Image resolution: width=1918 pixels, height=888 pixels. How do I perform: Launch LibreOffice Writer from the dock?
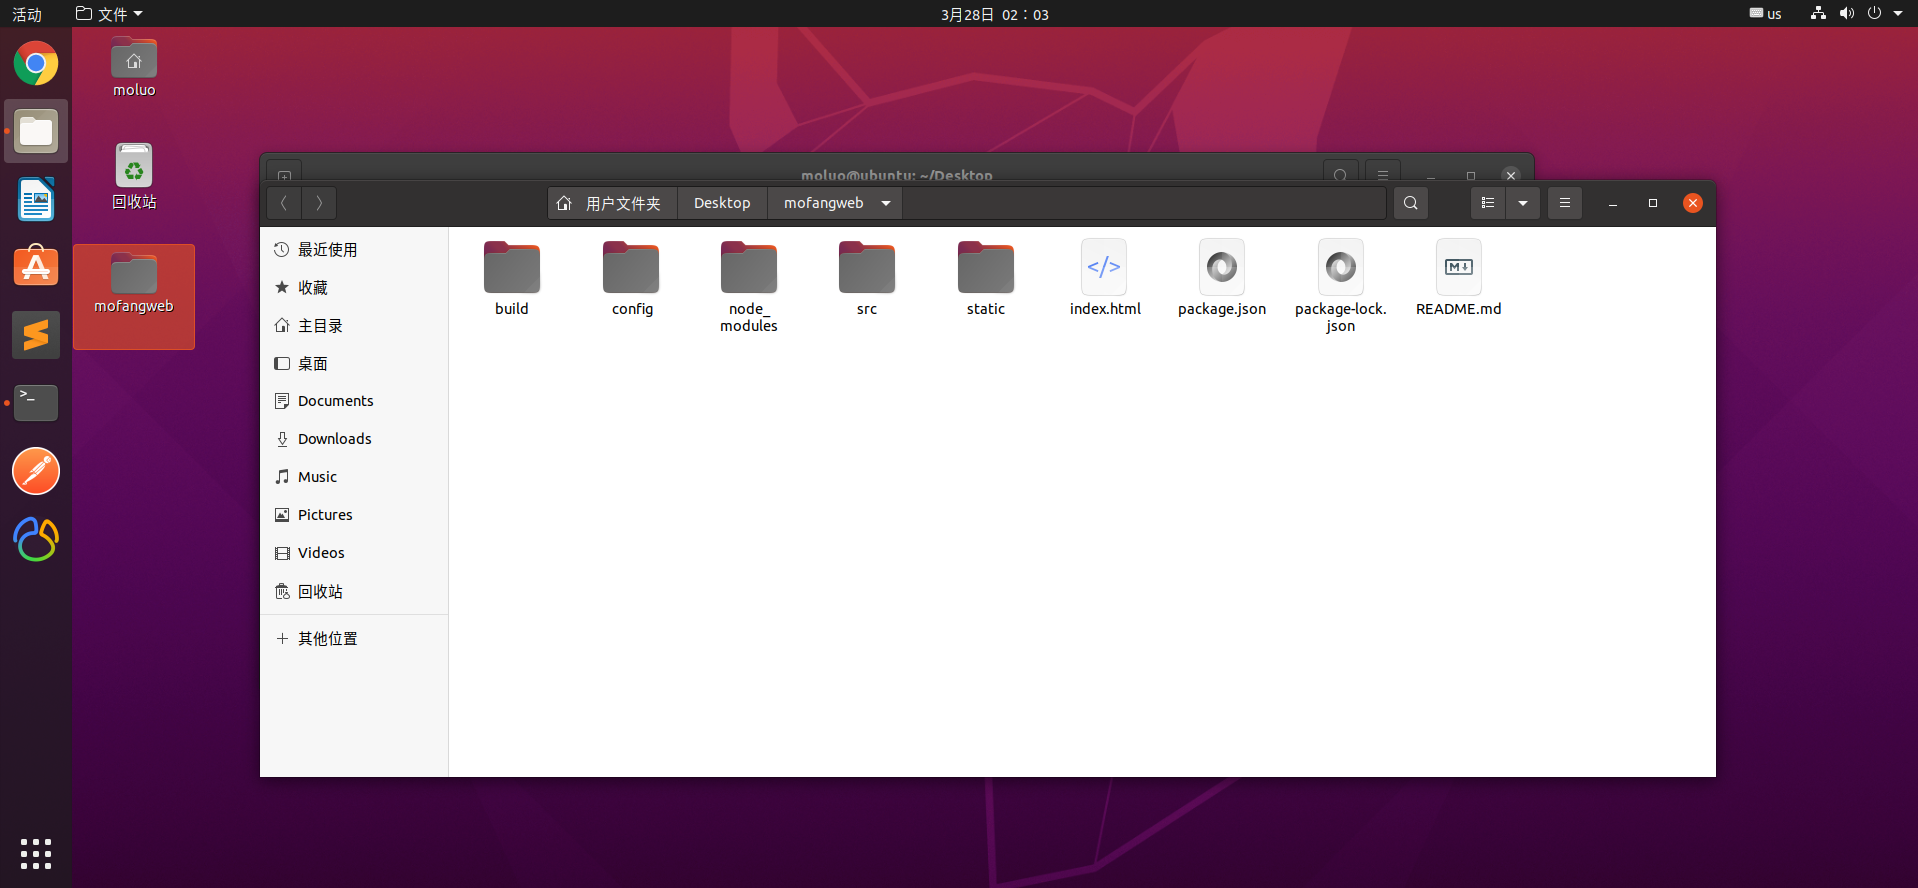(x=36, y=199)
